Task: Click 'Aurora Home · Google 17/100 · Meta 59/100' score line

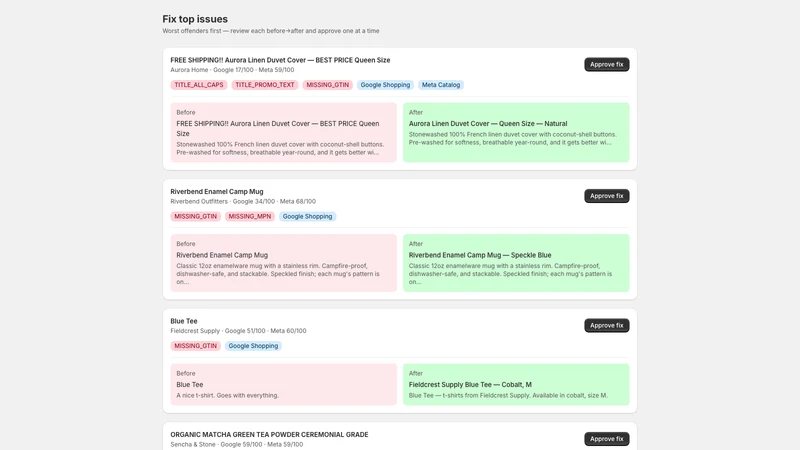Action: (232, 70)
